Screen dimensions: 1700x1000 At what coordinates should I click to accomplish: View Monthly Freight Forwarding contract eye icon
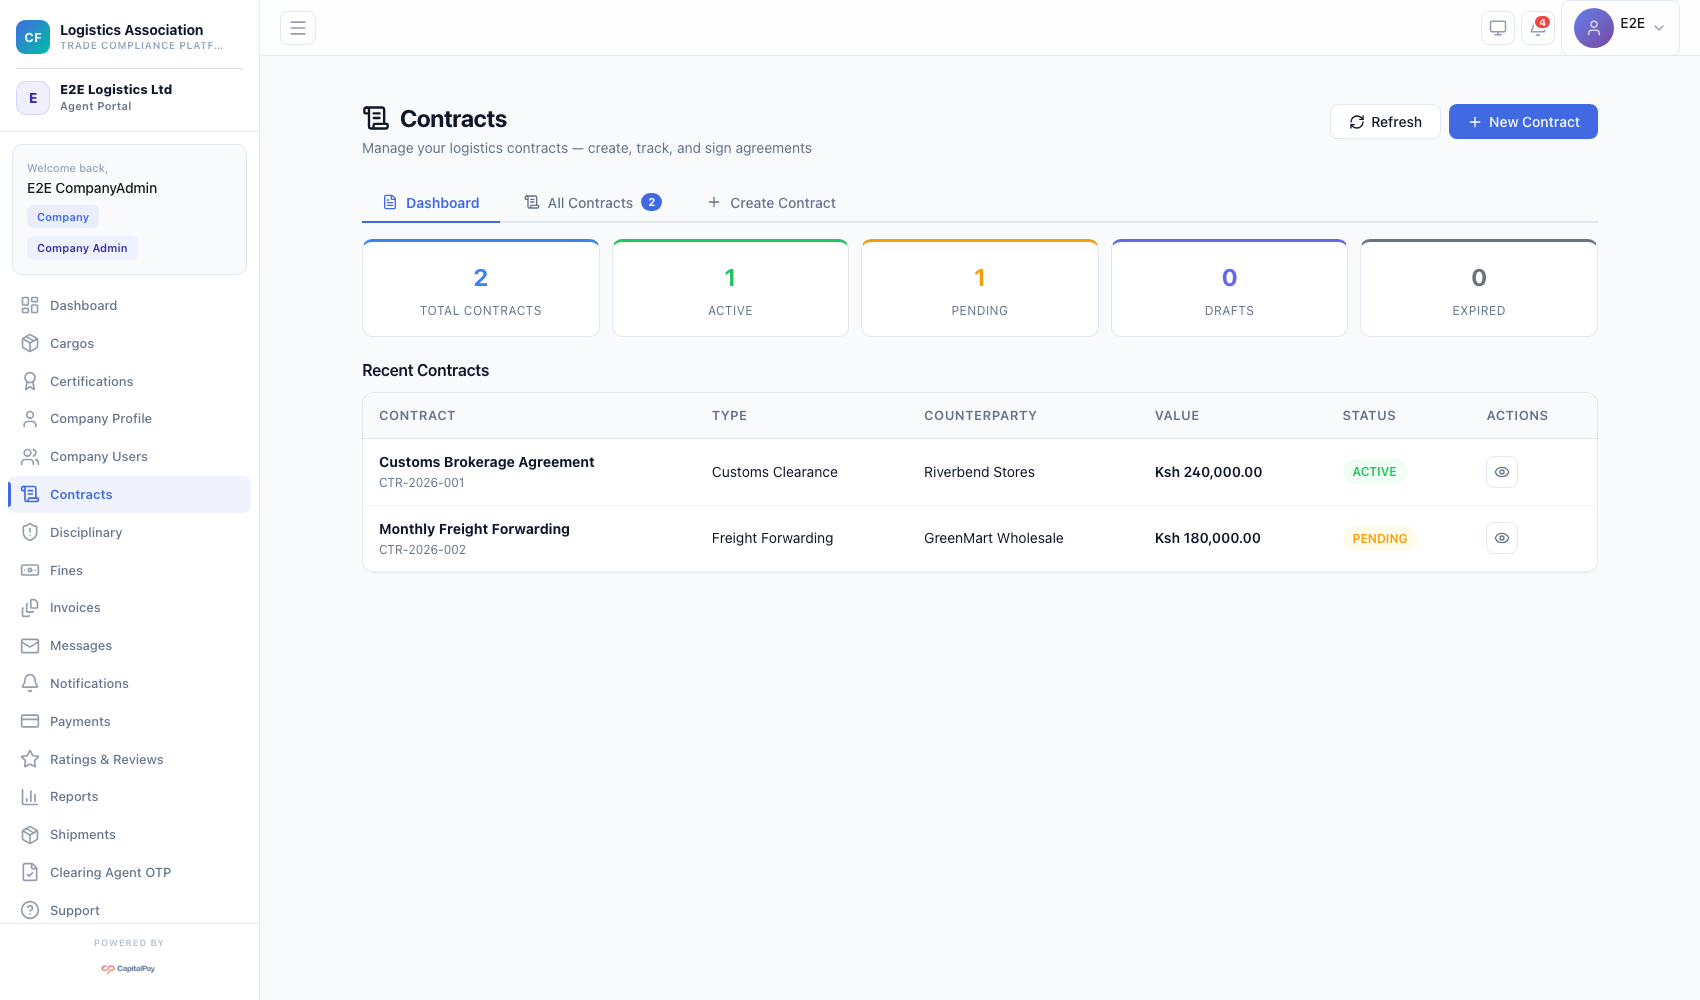pyautogui.click(x=1501, y=538)
